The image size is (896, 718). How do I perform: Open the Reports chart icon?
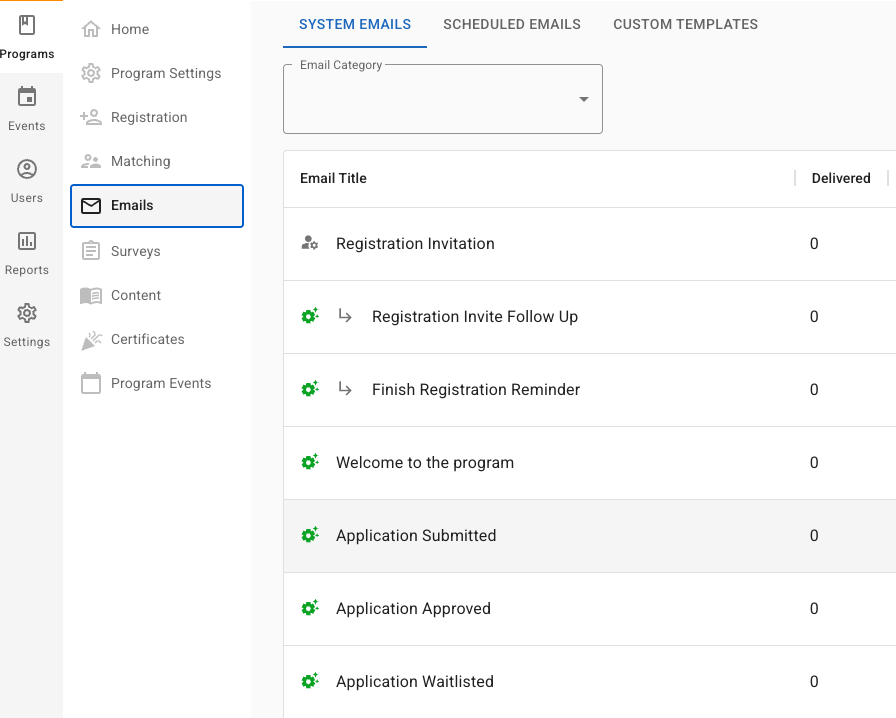27,241
